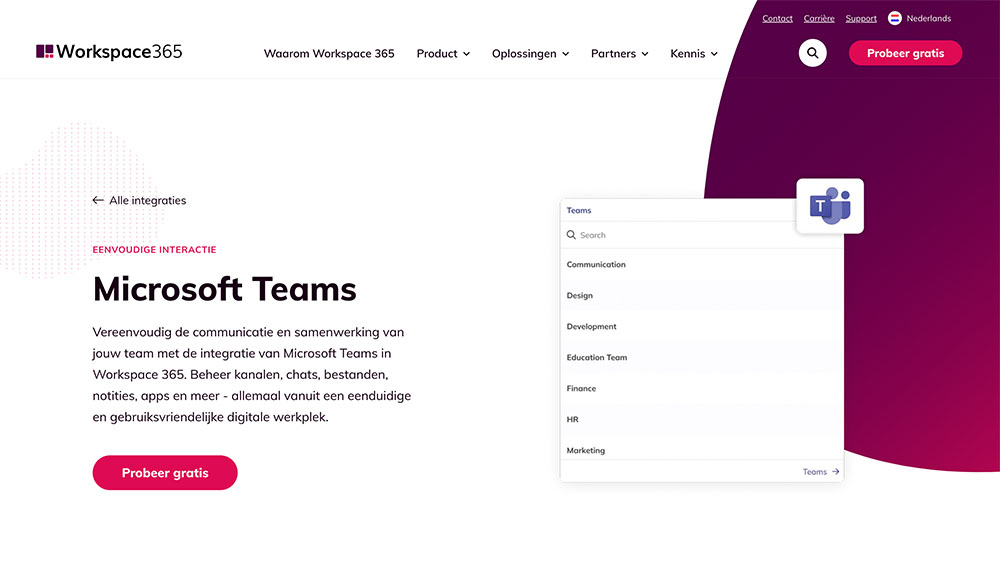Click the Netherlands flag icon
1000x562 pixels.
[895, 18]
